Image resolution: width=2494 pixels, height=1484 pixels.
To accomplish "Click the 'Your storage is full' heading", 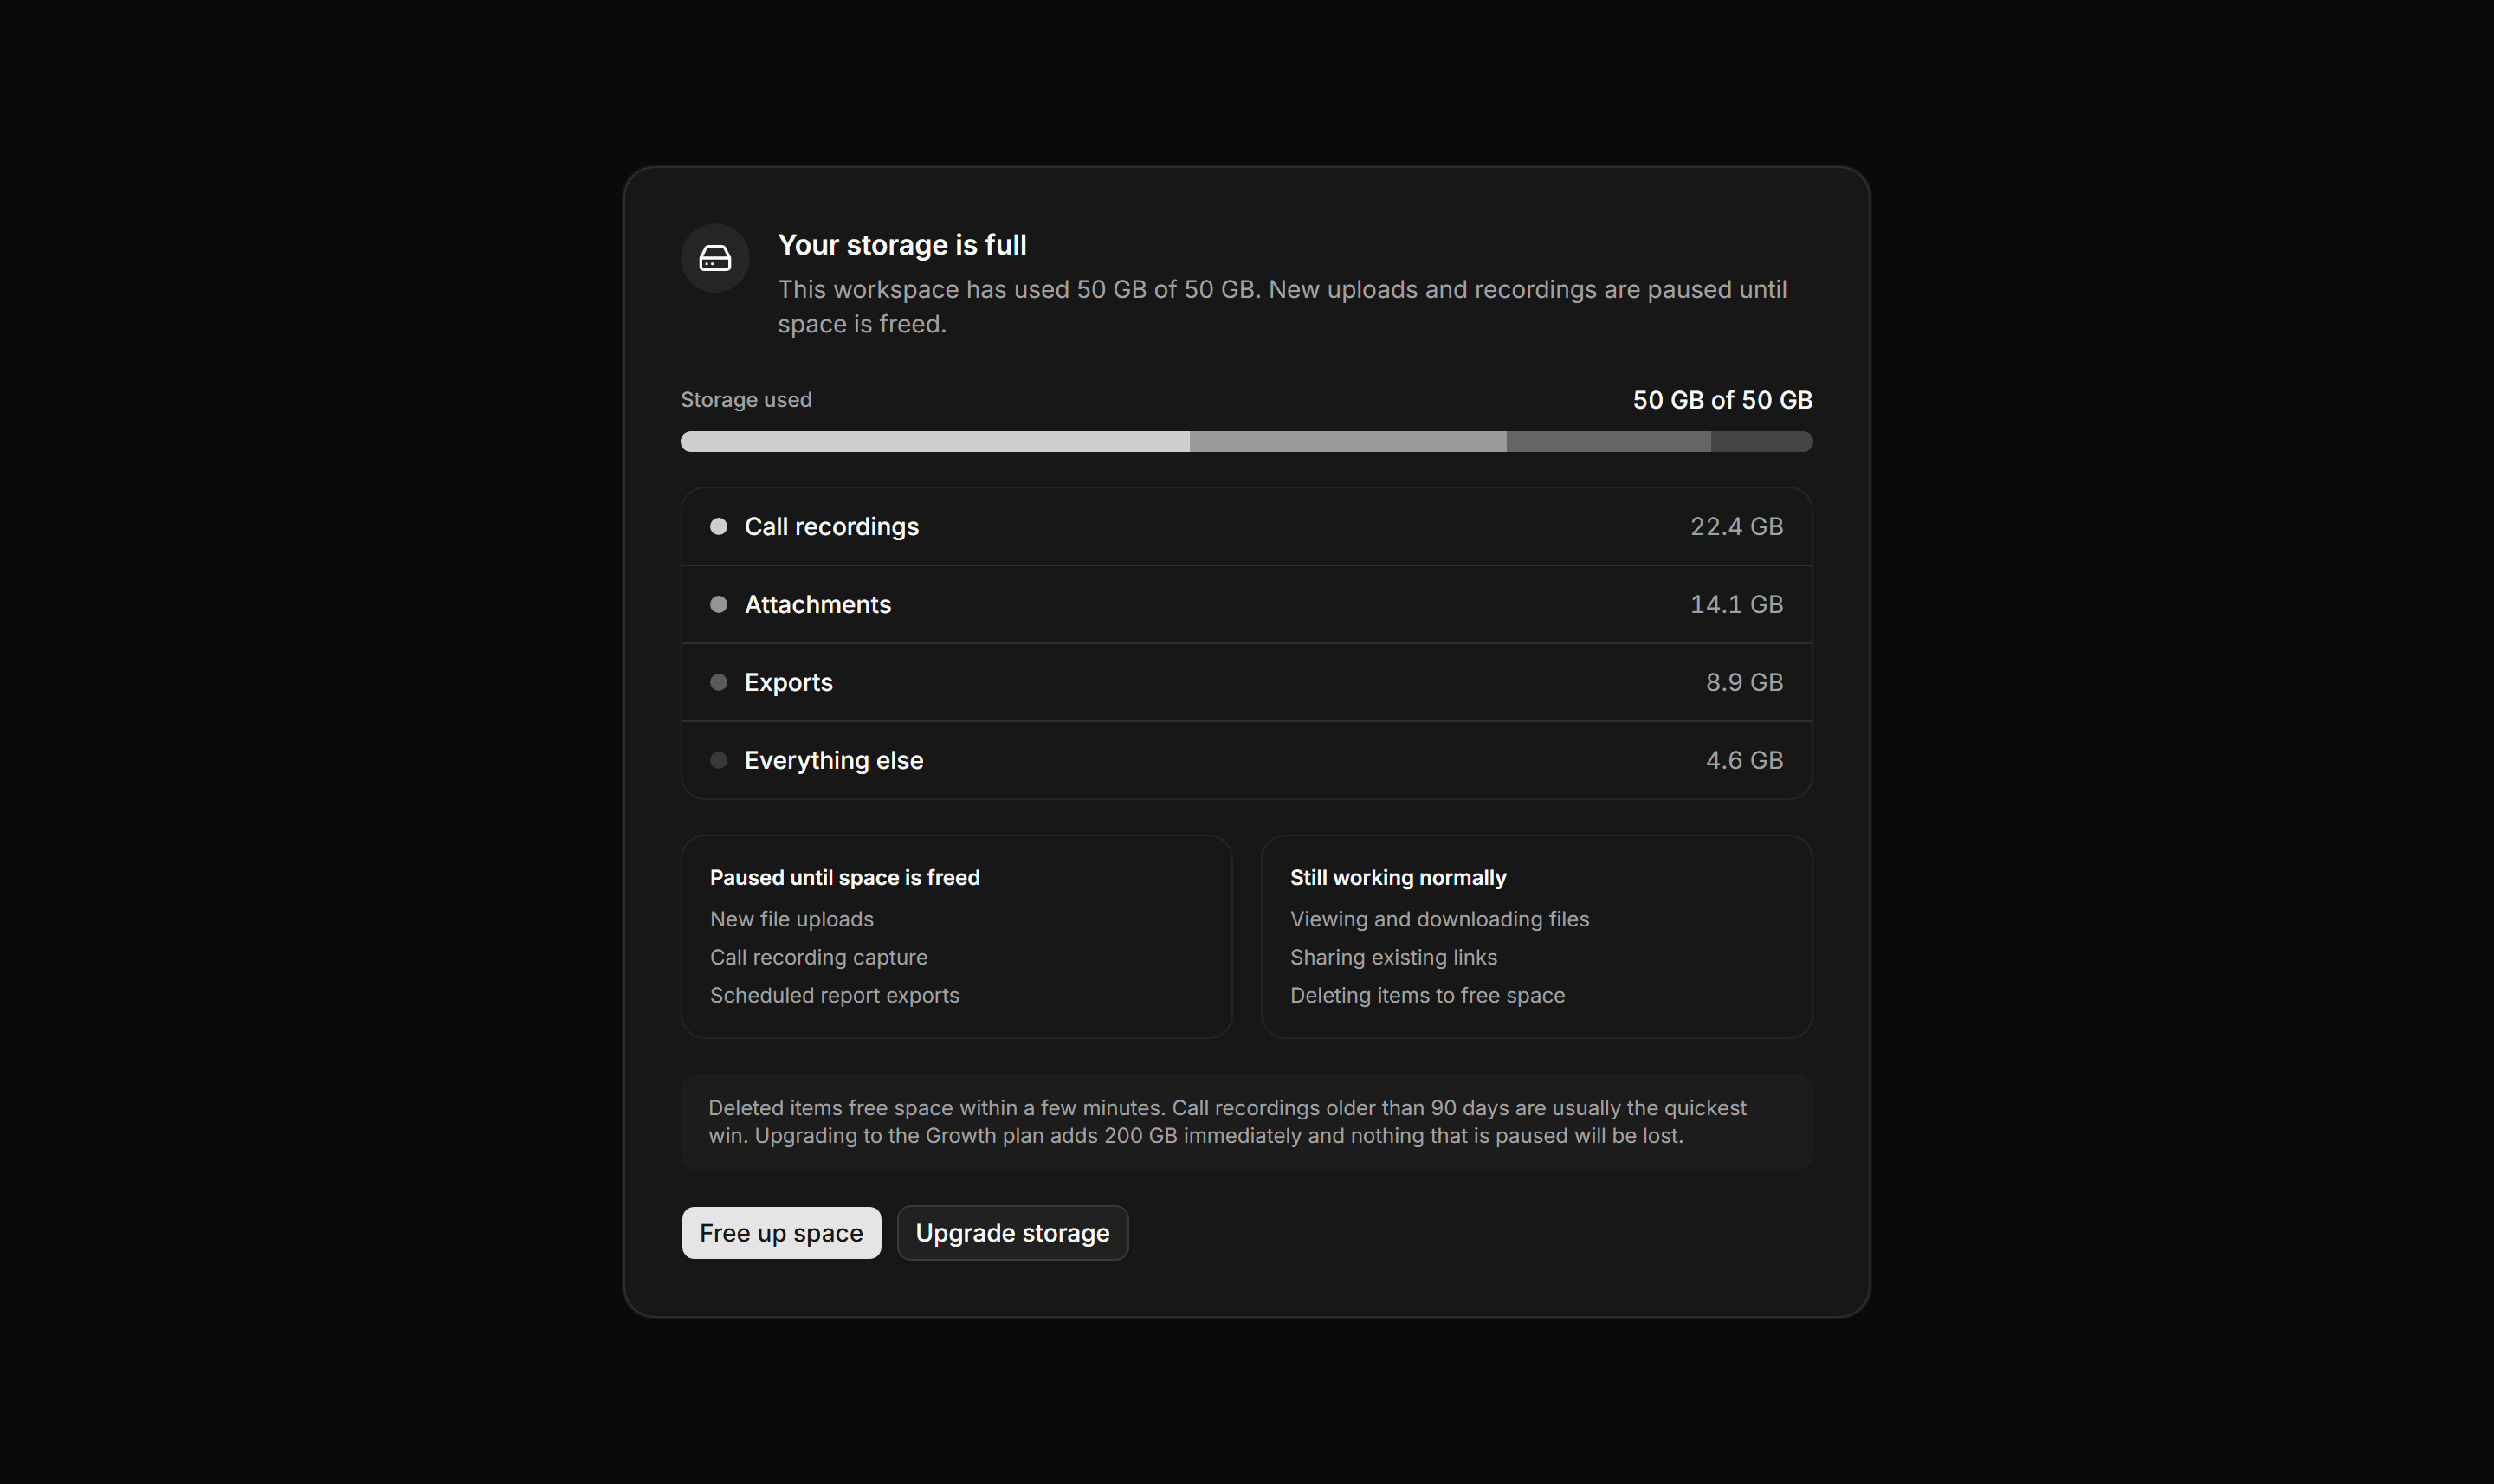I will pyautogui.click(x=902, y=244).
